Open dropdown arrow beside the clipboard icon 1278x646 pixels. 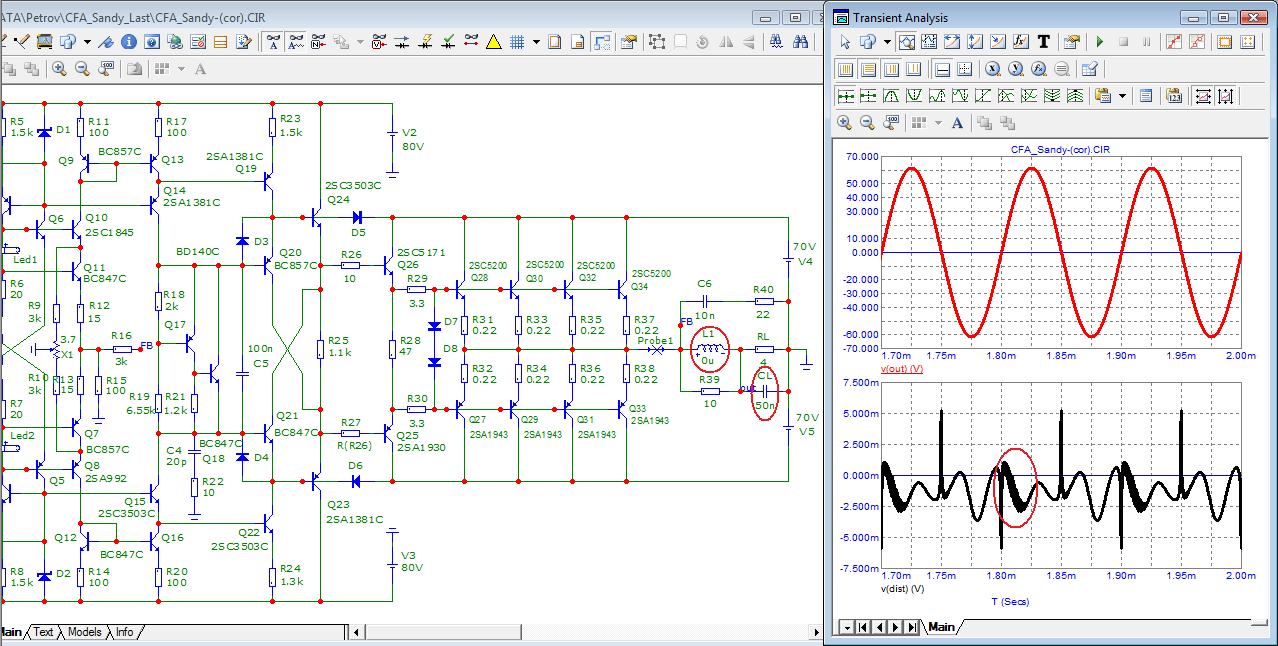(x=1122, y=96)
